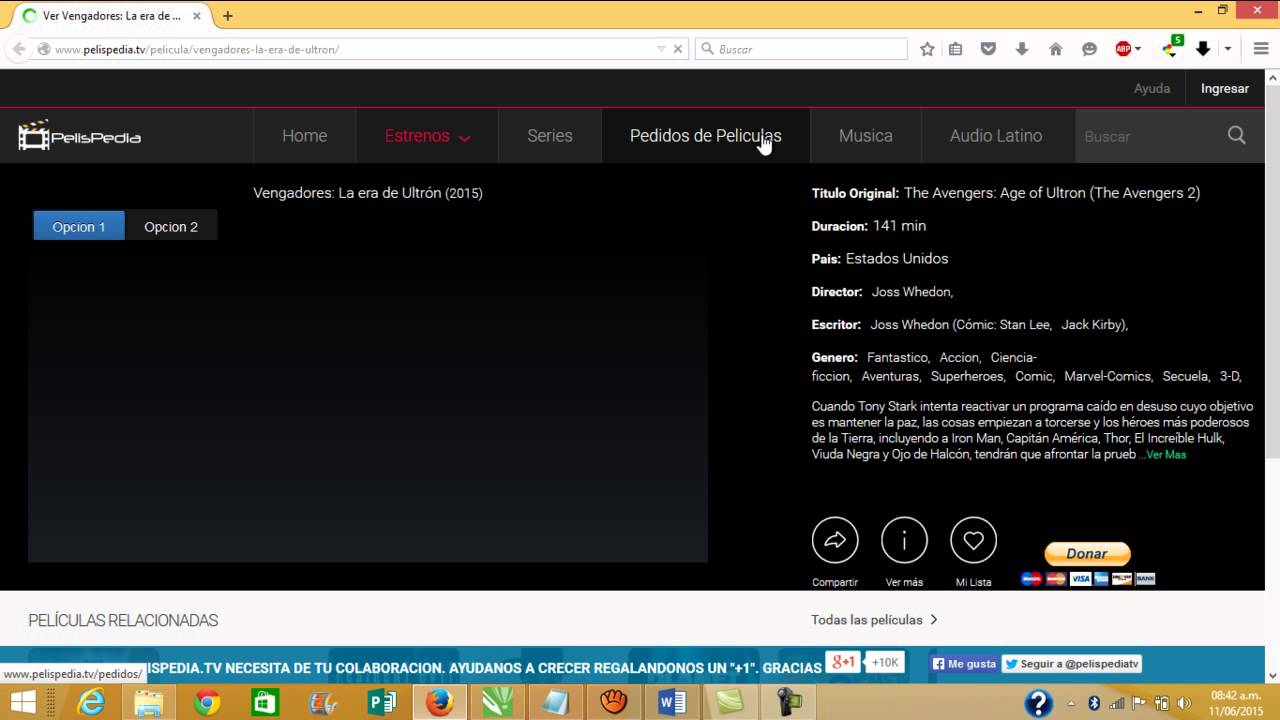The width and height of the screenshot is (1280, 720).
Task: Expand the Estrenos dropdown menu
Action: click(x=465, y=138)
